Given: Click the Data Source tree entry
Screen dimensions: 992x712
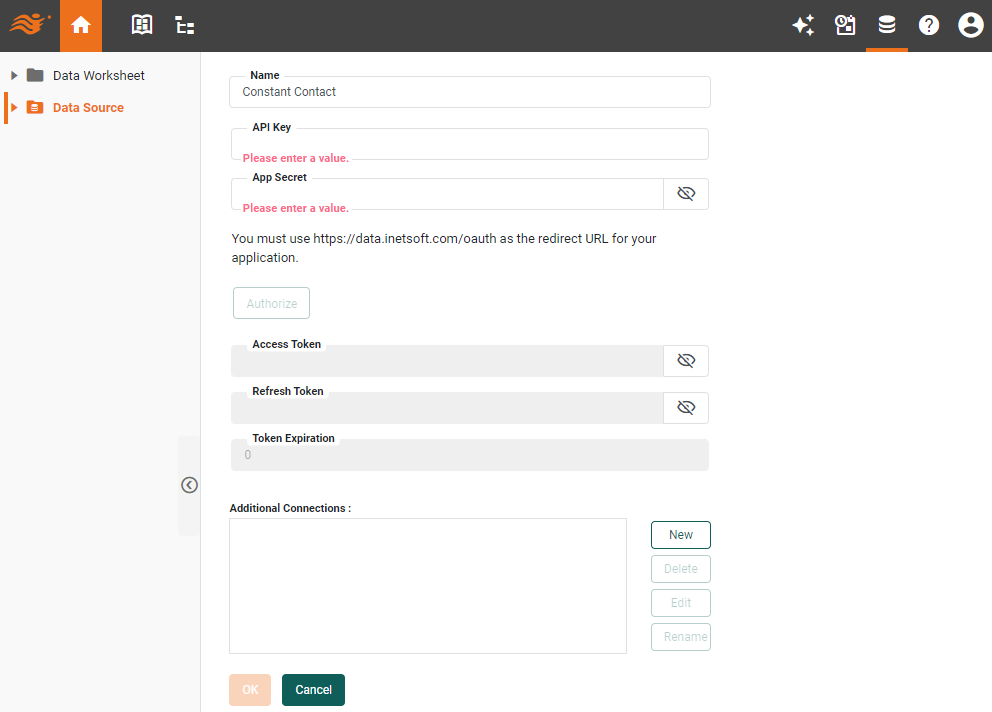Looking at the screenshot, I should pos(88,107).
